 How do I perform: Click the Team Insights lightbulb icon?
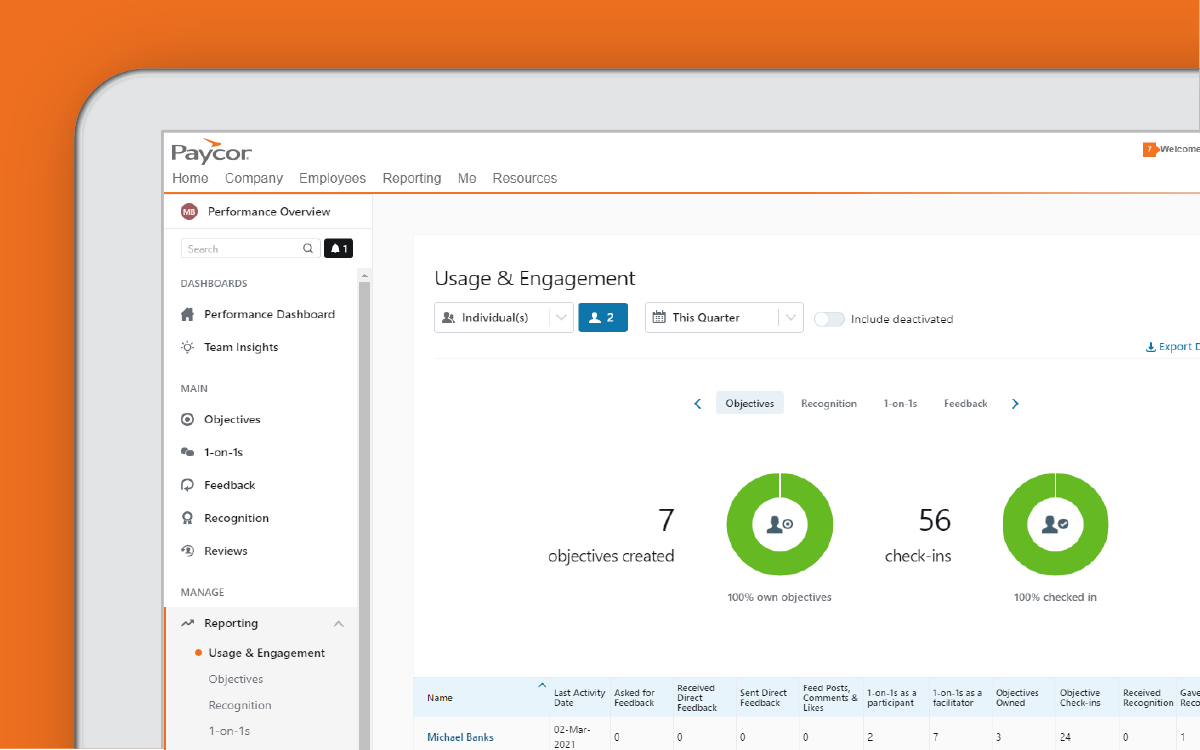pos(187,347)
